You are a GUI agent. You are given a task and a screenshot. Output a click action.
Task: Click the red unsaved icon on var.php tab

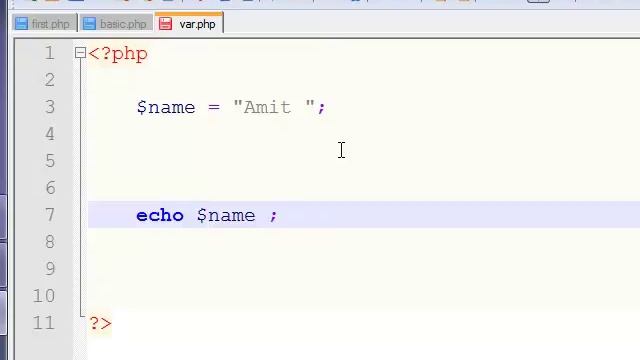coord(165,24)
